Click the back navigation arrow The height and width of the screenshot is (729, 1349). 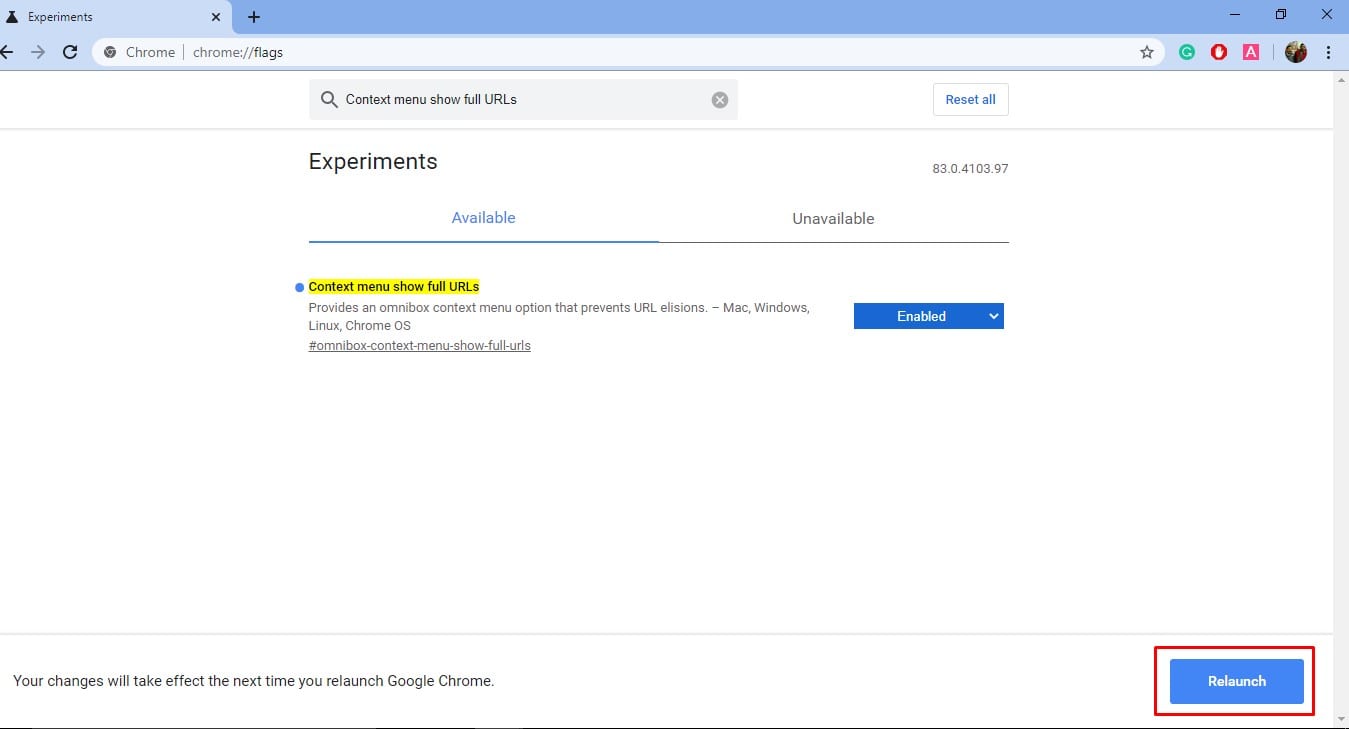click(10, 52)
